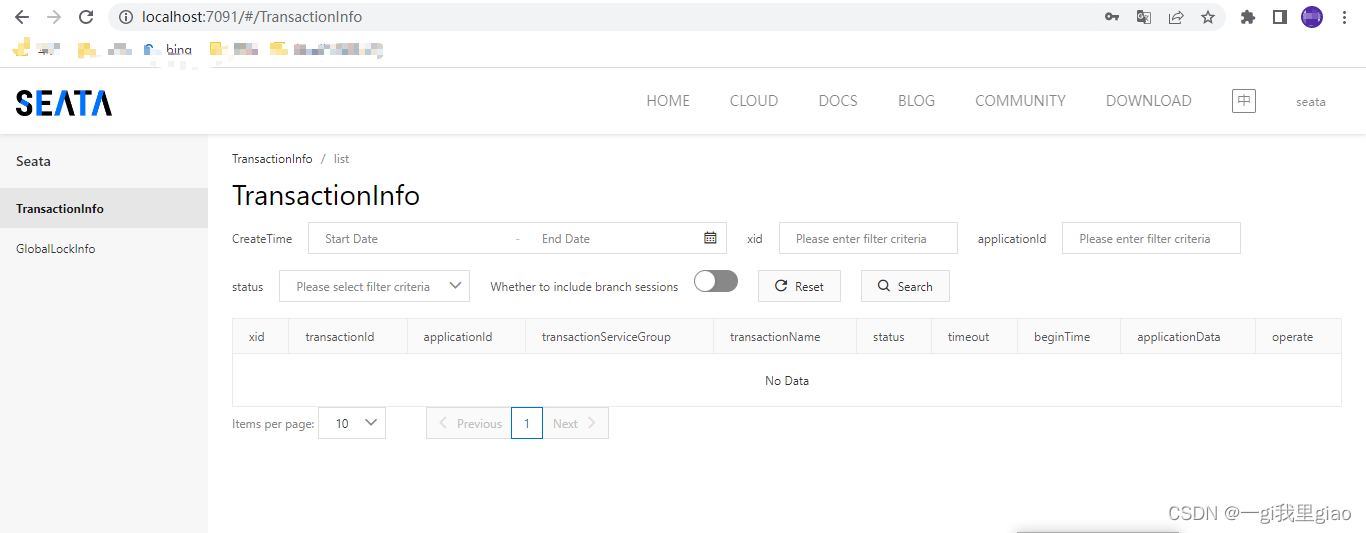
Task: Click the browser address bar URL
Action: pos(252,17)
